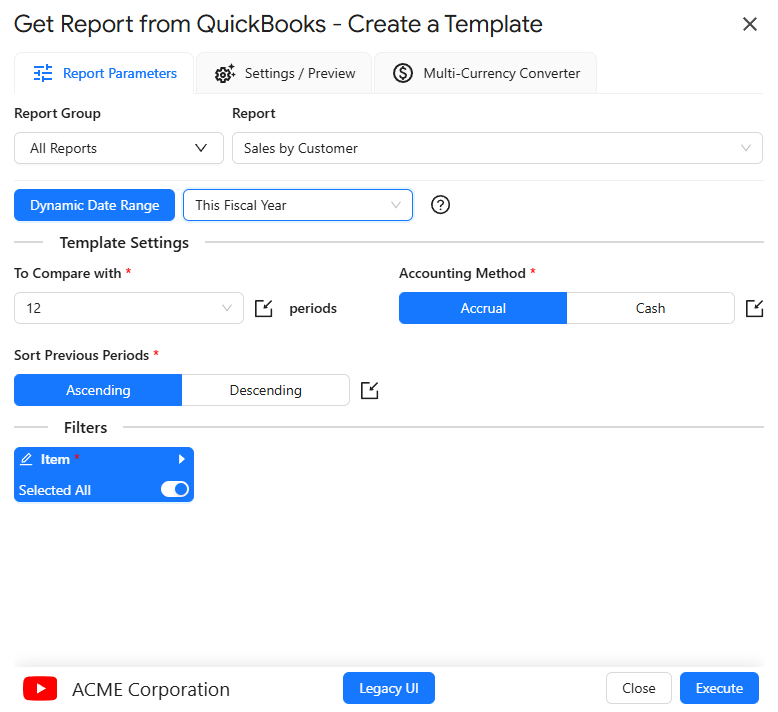
Task: Open the Report dropdown showing Sales by Customer
Action: (497, 148)
